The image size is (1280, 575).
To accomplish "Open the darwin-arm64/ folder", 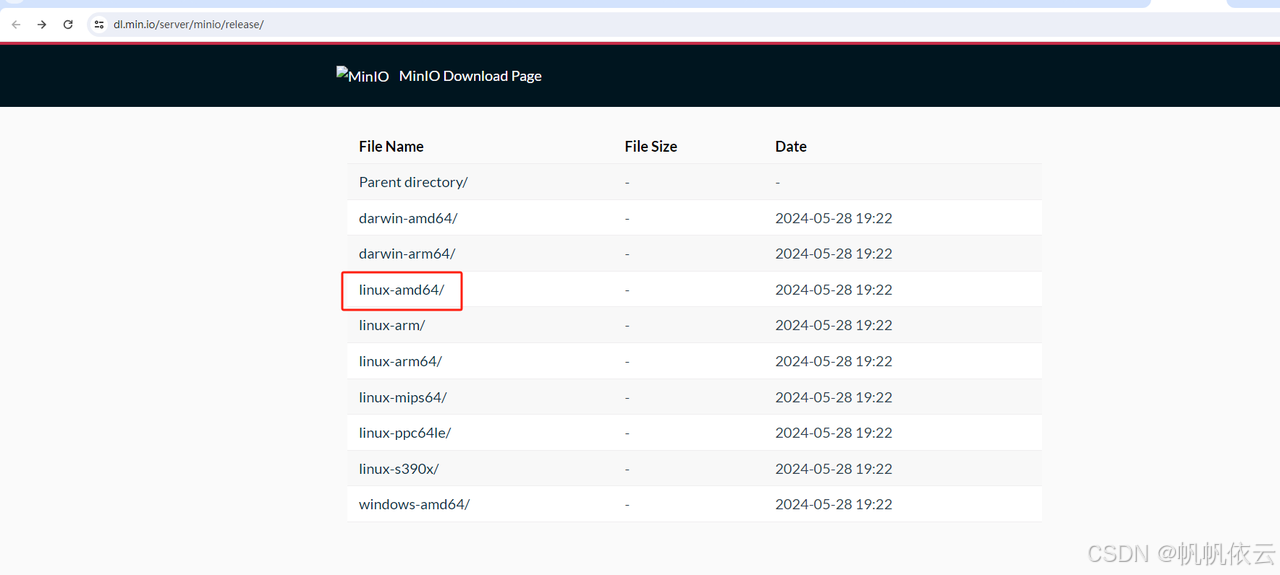I will (407, 254).
